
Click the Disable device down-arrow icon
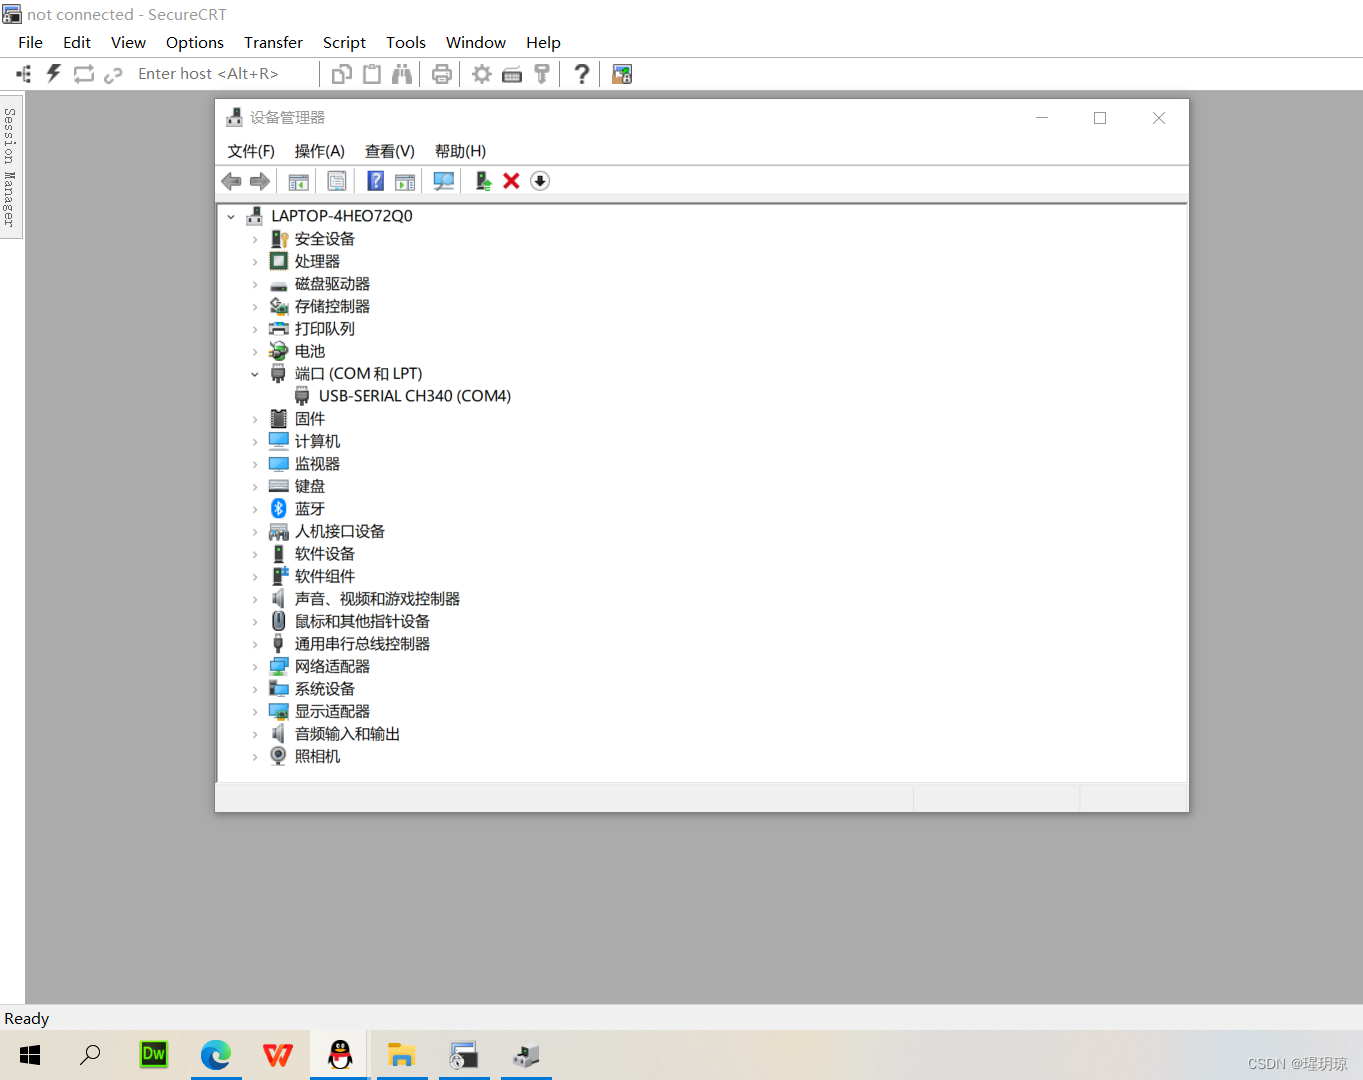click(540, 181)
